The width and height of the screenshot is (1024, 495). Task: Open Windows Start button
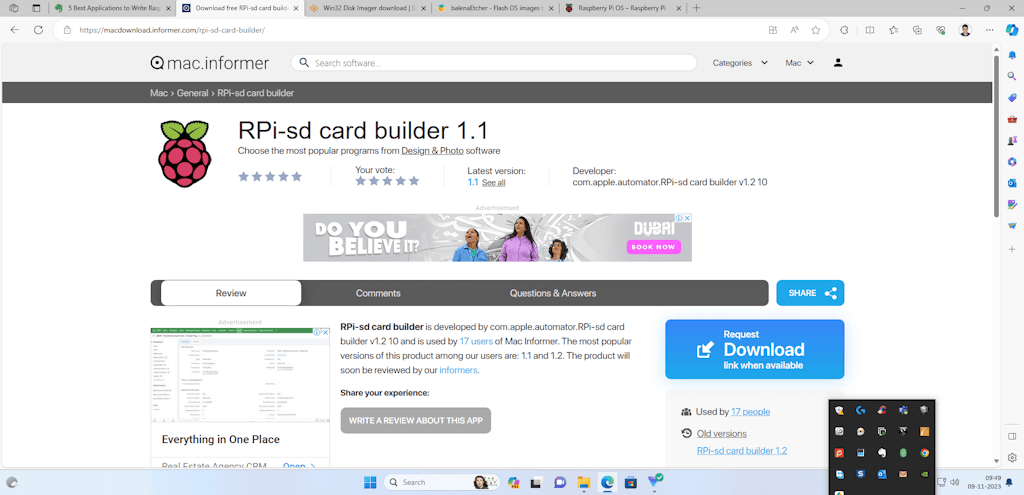coord(370,482)
